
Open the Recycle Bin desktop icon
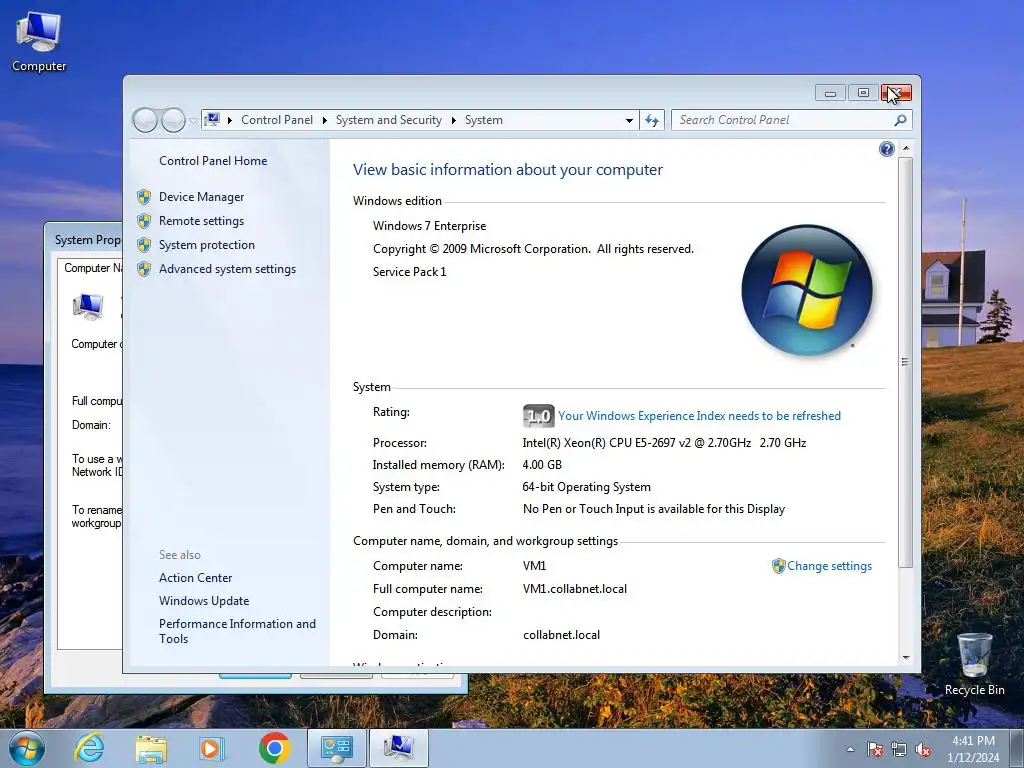click(974, 664)
